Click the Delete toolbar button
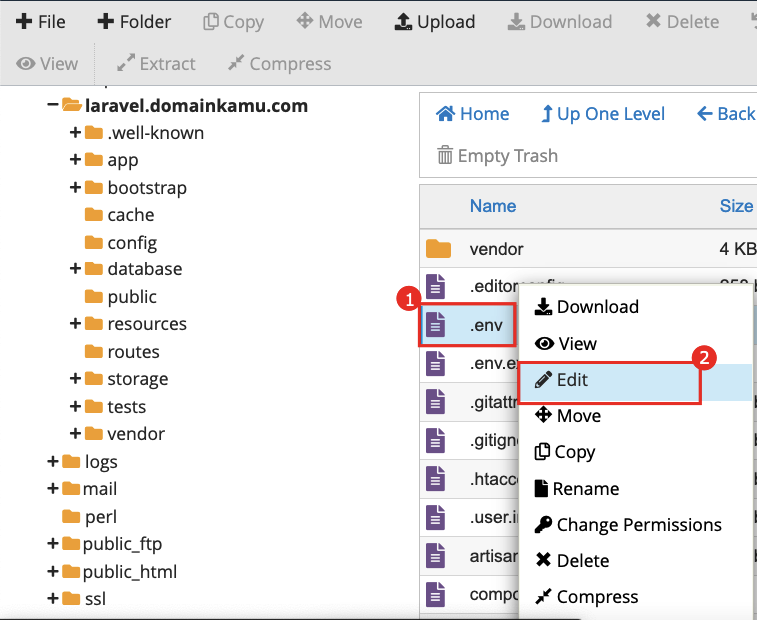Screen dimensions: 757x620 pos(682,22)
